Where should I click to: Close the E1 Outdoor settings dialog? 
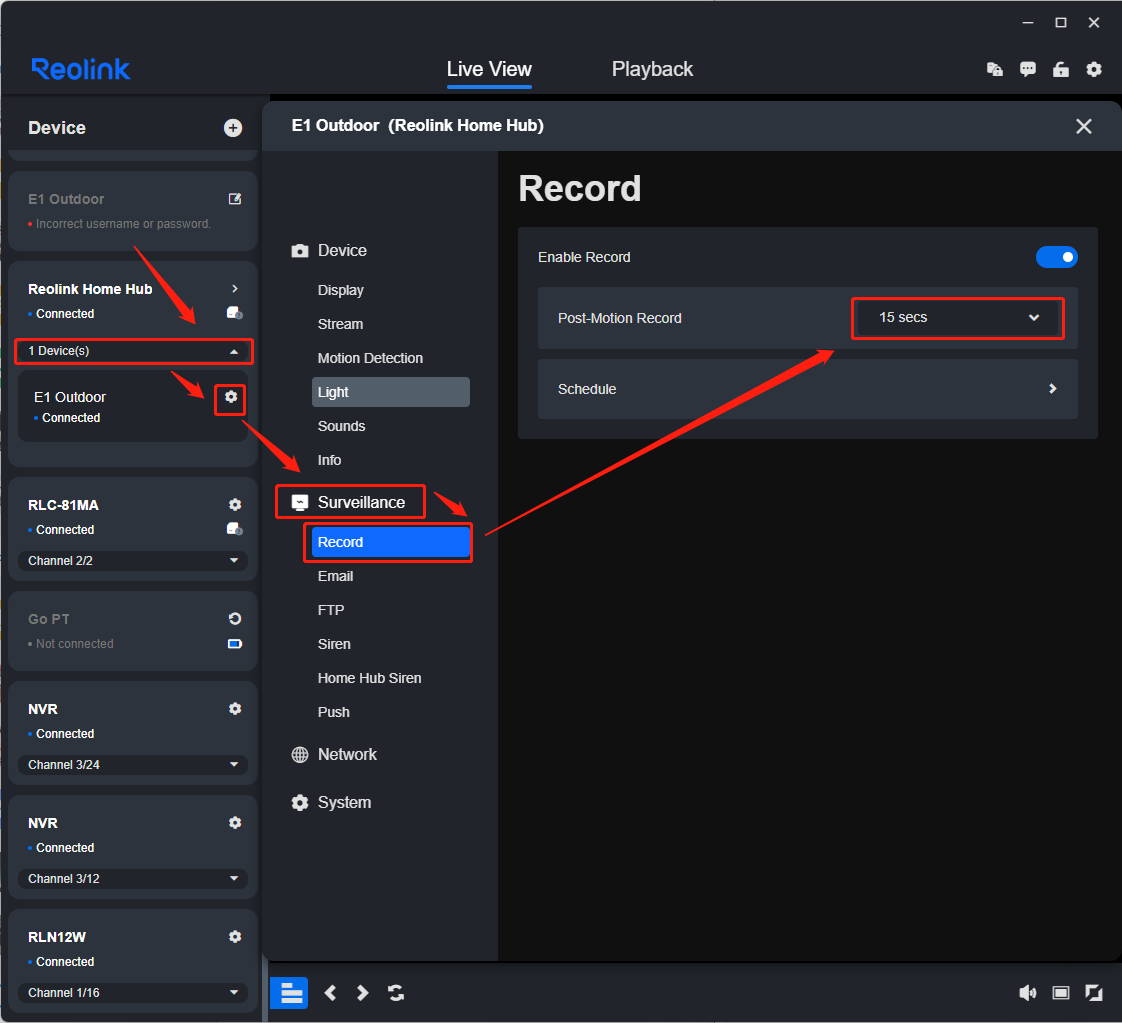tap(1083, 126)
